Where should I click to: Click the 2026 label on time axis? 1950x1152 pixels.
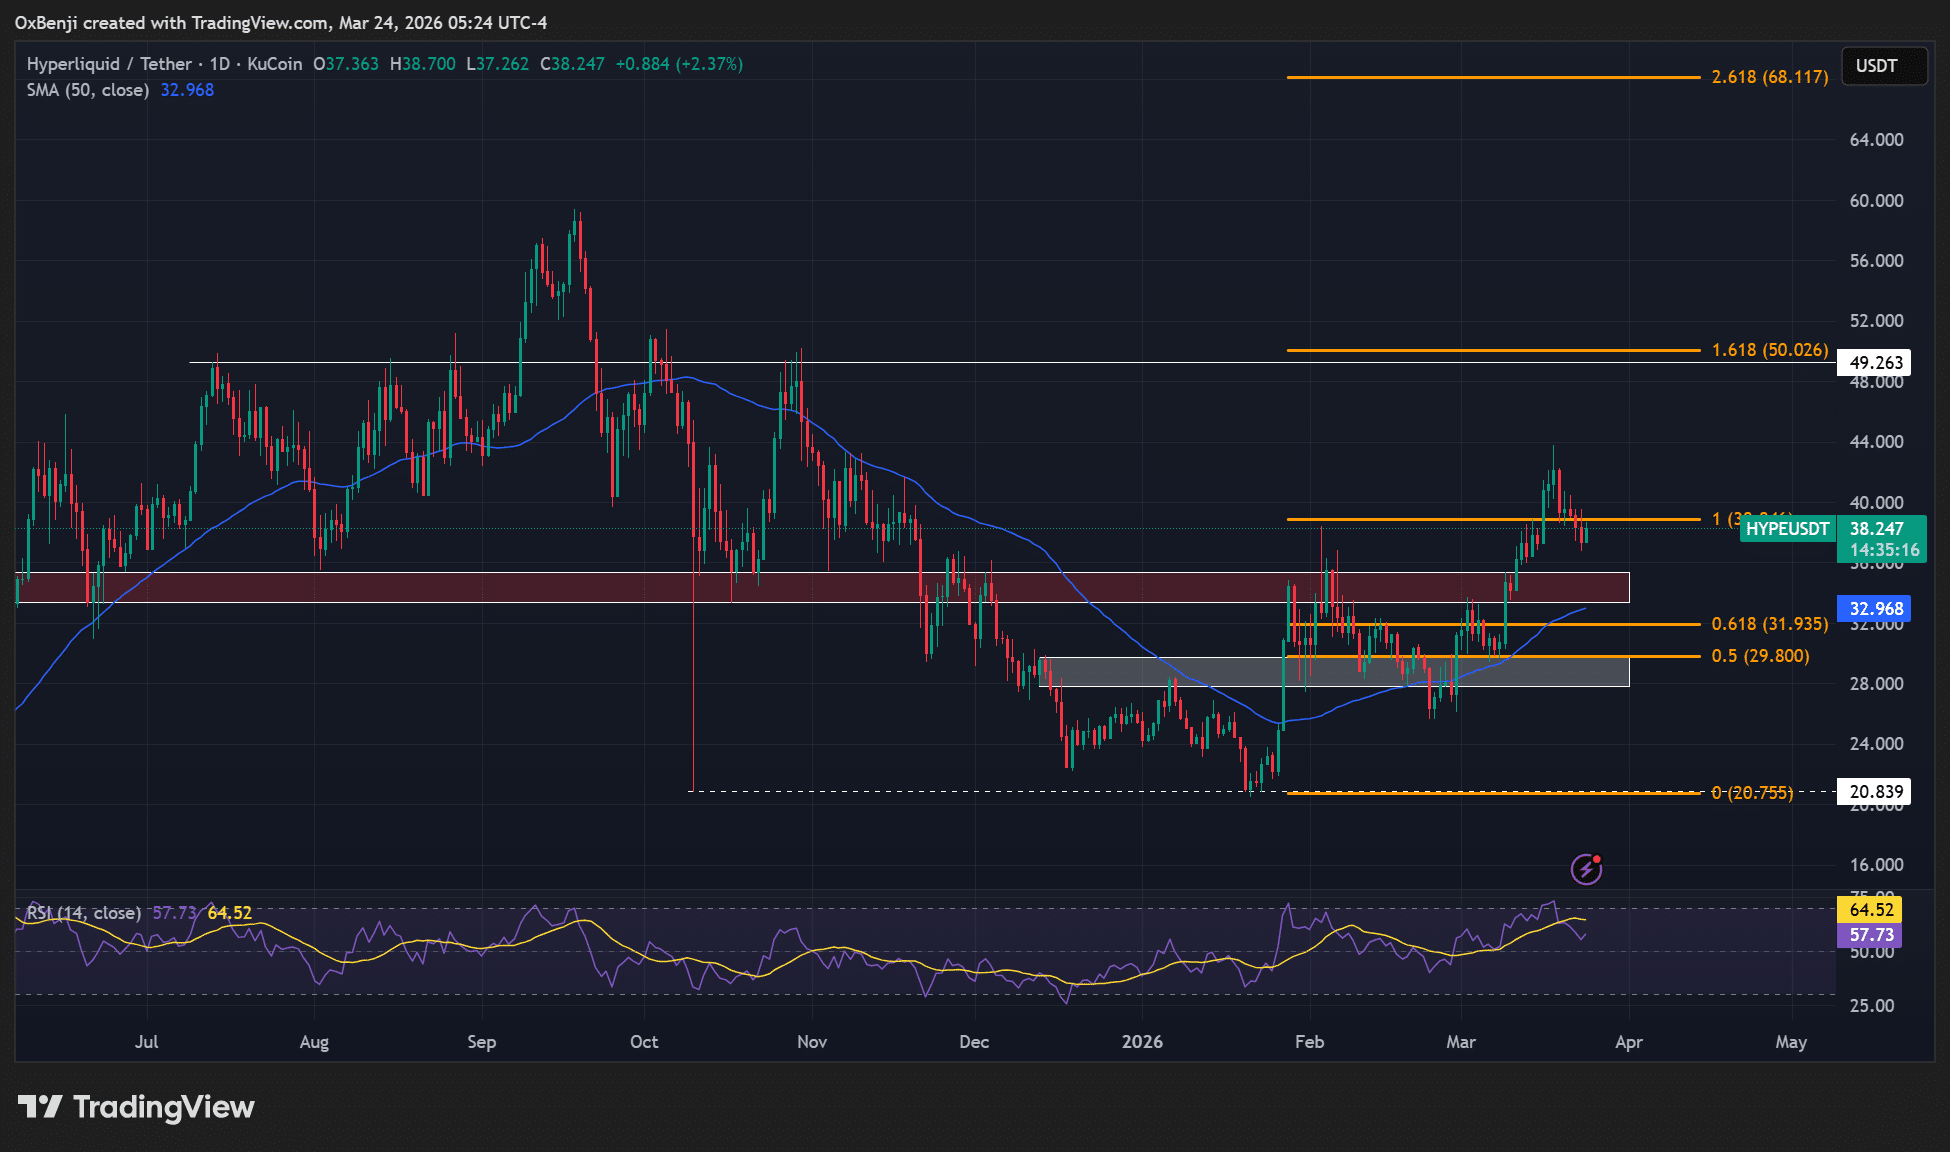pyautogui.click(x=1142, y=1042)
